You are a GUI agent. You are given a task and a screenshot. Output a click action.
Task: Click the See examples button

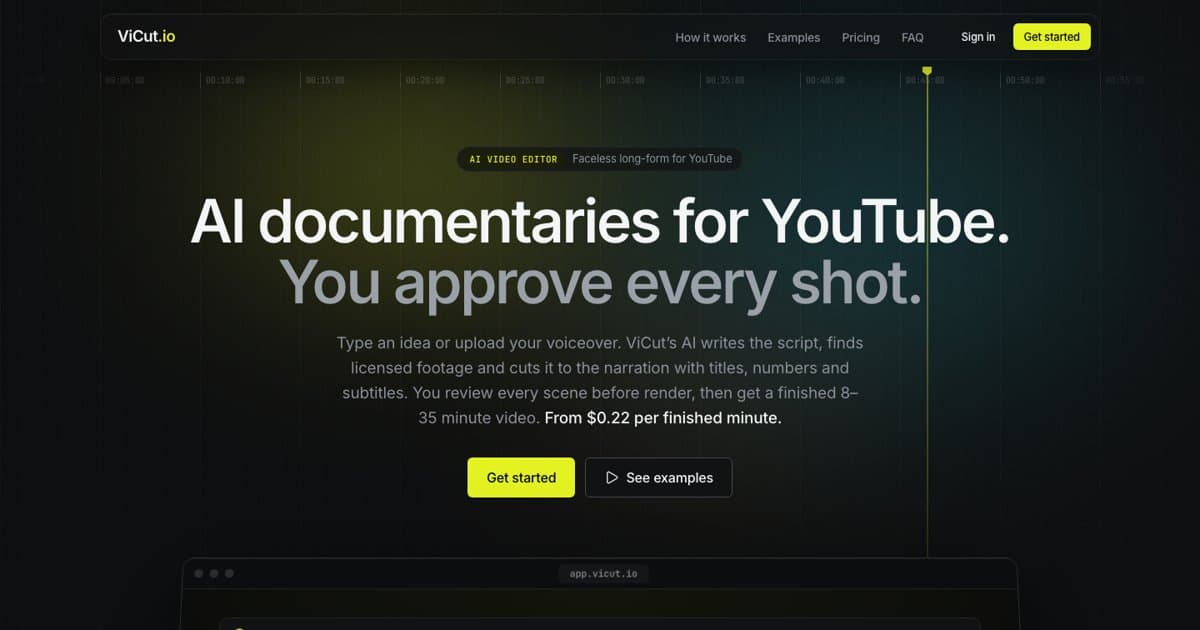(658, 478)
